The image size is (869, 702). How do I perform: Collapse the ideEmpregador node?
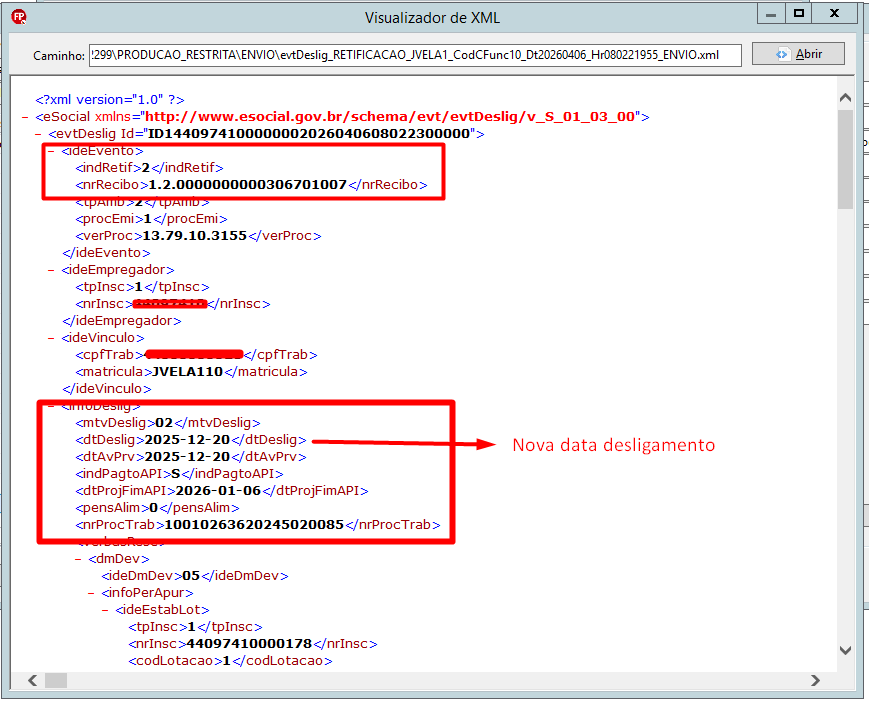coord(51,270)
